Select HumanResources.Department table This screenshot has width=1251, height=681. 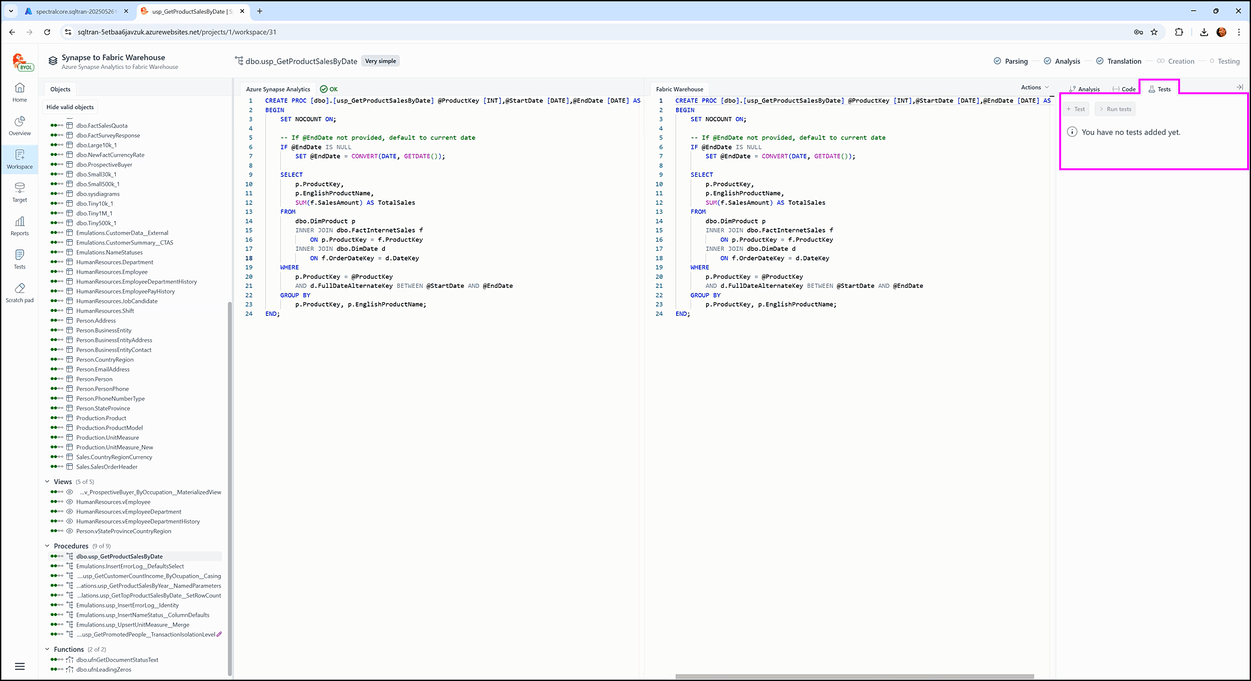pyautogui.click(x=114, y=262)
